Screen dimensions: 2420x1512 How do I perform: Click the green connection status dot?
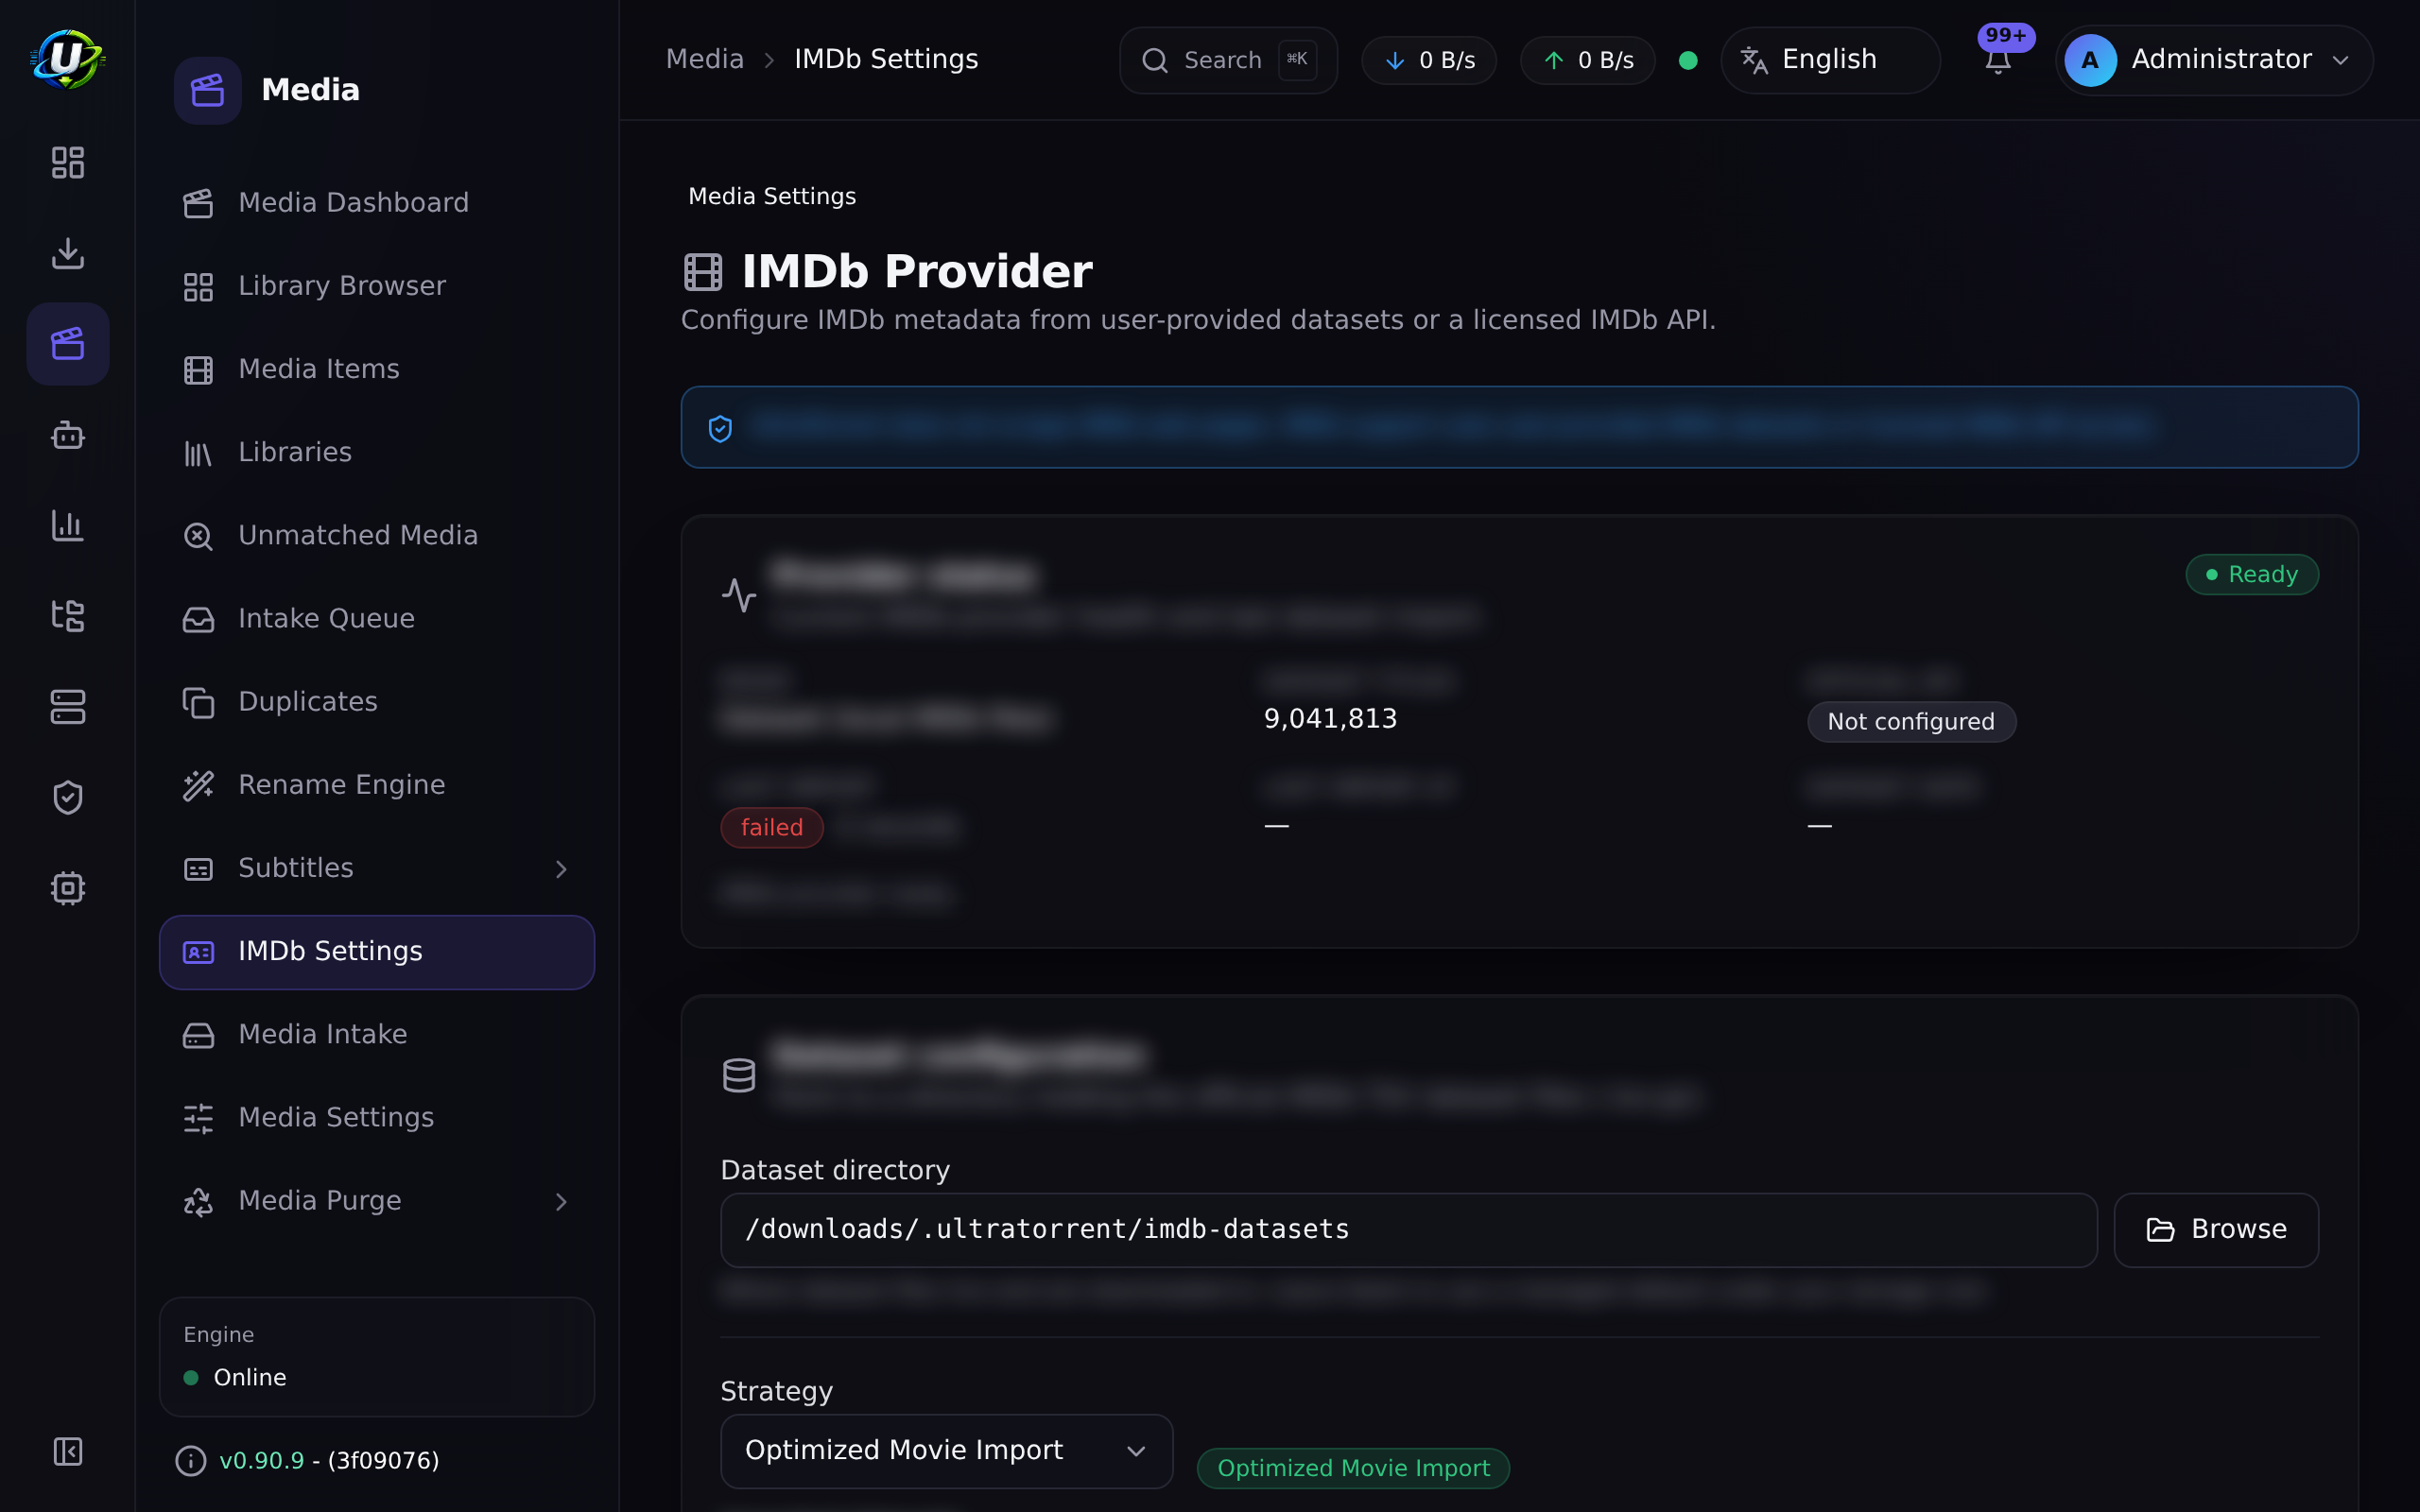click(x=1688, y=60)
